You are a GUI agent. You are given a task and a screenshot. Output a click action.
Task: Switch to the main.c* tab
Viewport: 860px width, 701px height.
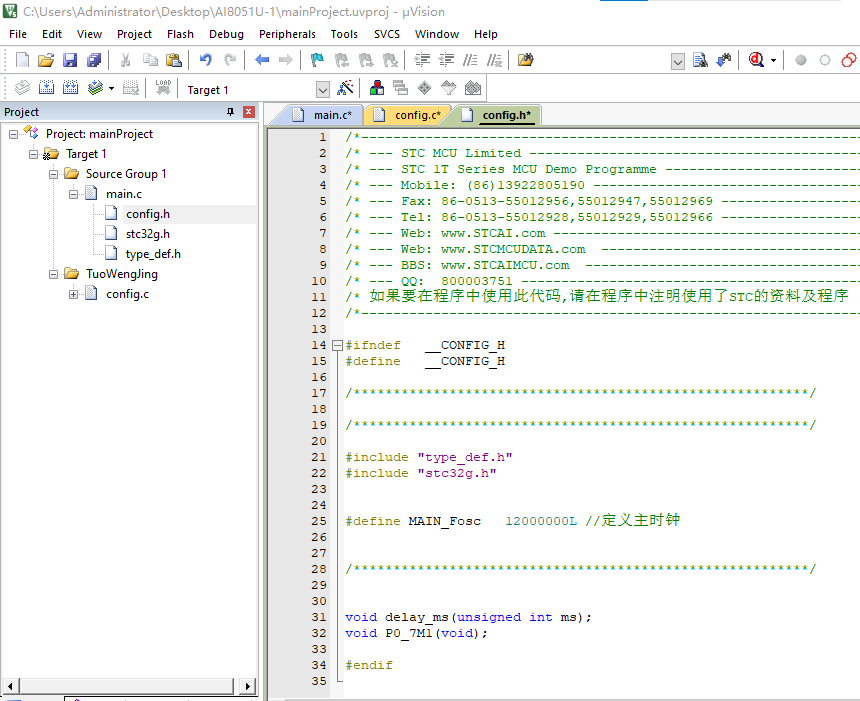point(322,115)
